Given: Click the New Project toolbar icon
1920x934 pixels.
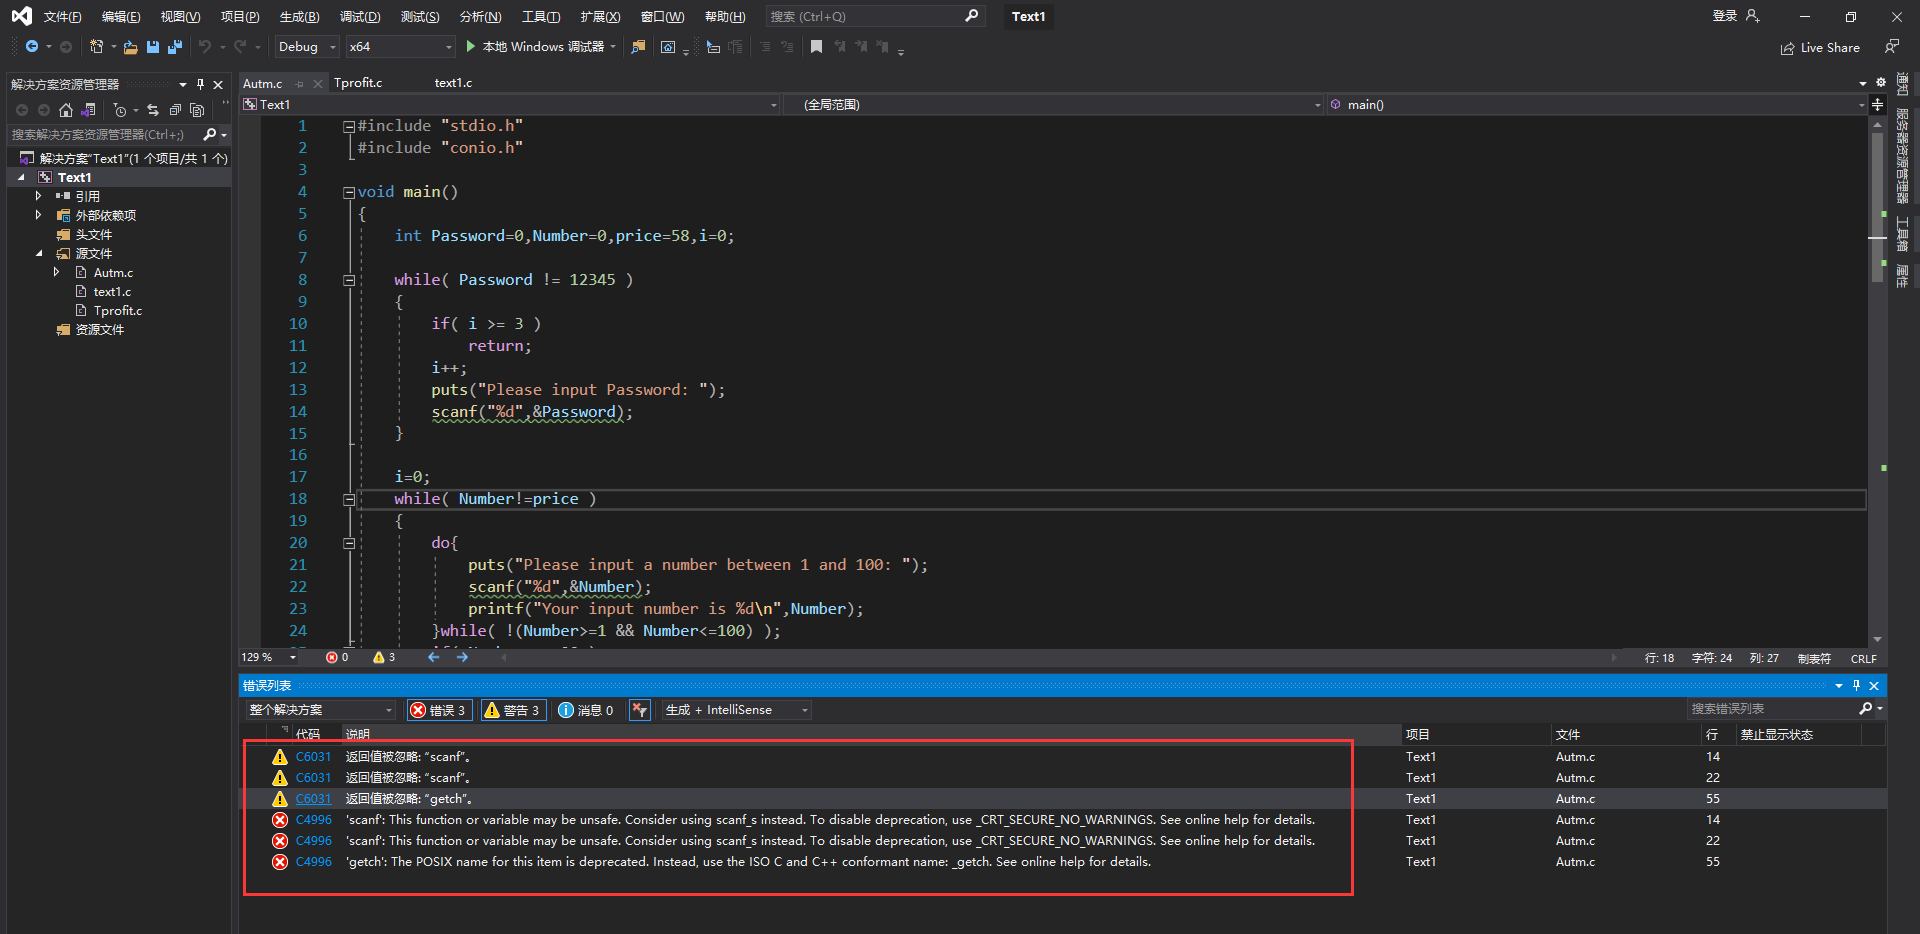Looking at the screenshot, I should point(96,47).
